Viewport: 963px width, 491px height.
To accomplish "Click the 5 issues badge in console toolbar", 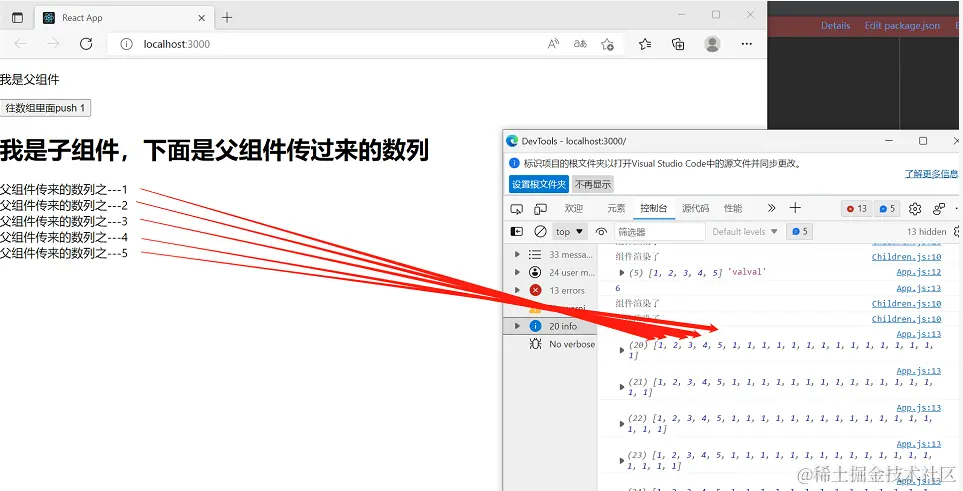I will pyautogui.click(x=800, y=232).
